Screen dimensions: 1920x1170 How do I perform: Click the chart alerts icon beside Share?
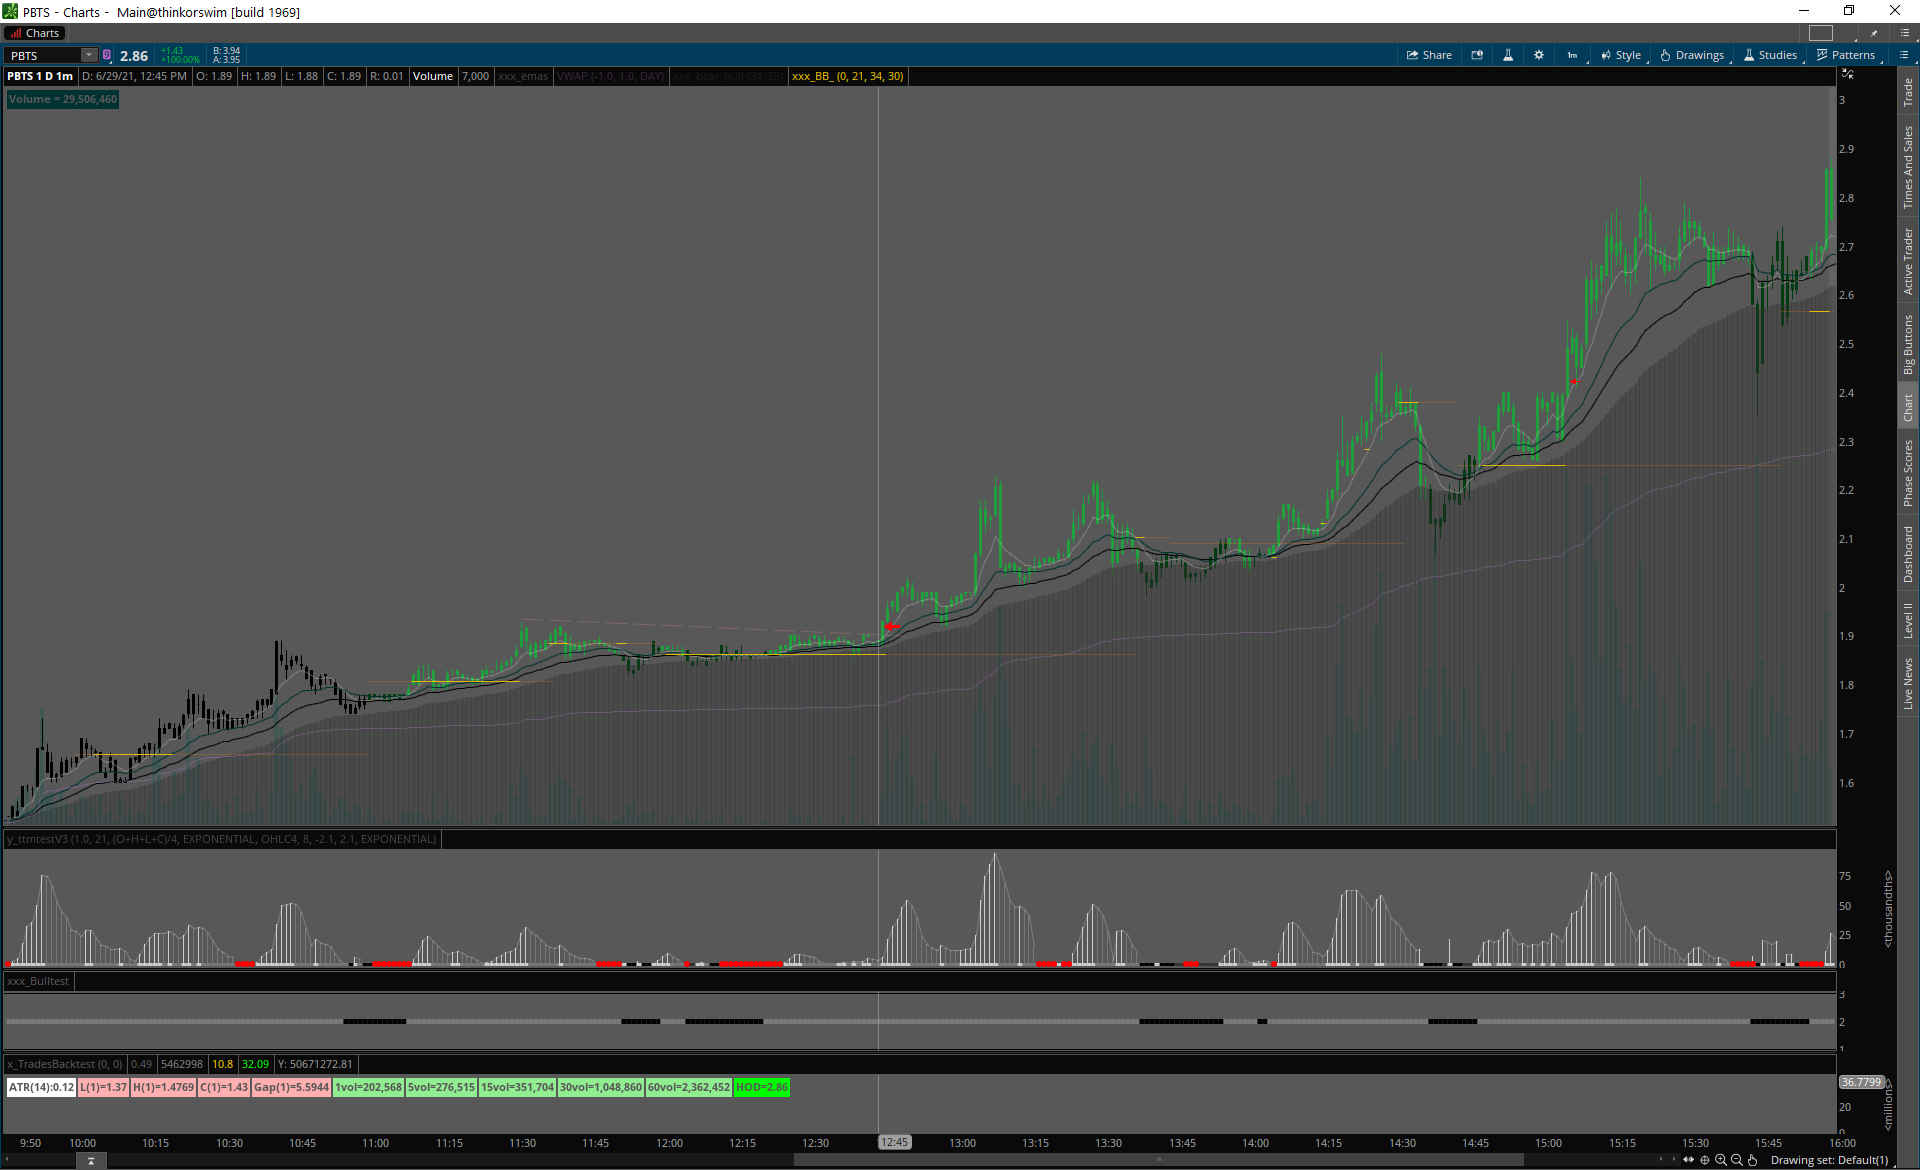[1477, 55]
